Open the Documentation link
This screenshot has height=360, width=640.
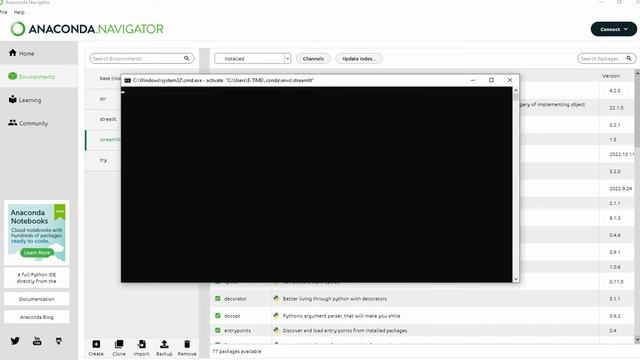pos(37,299)
